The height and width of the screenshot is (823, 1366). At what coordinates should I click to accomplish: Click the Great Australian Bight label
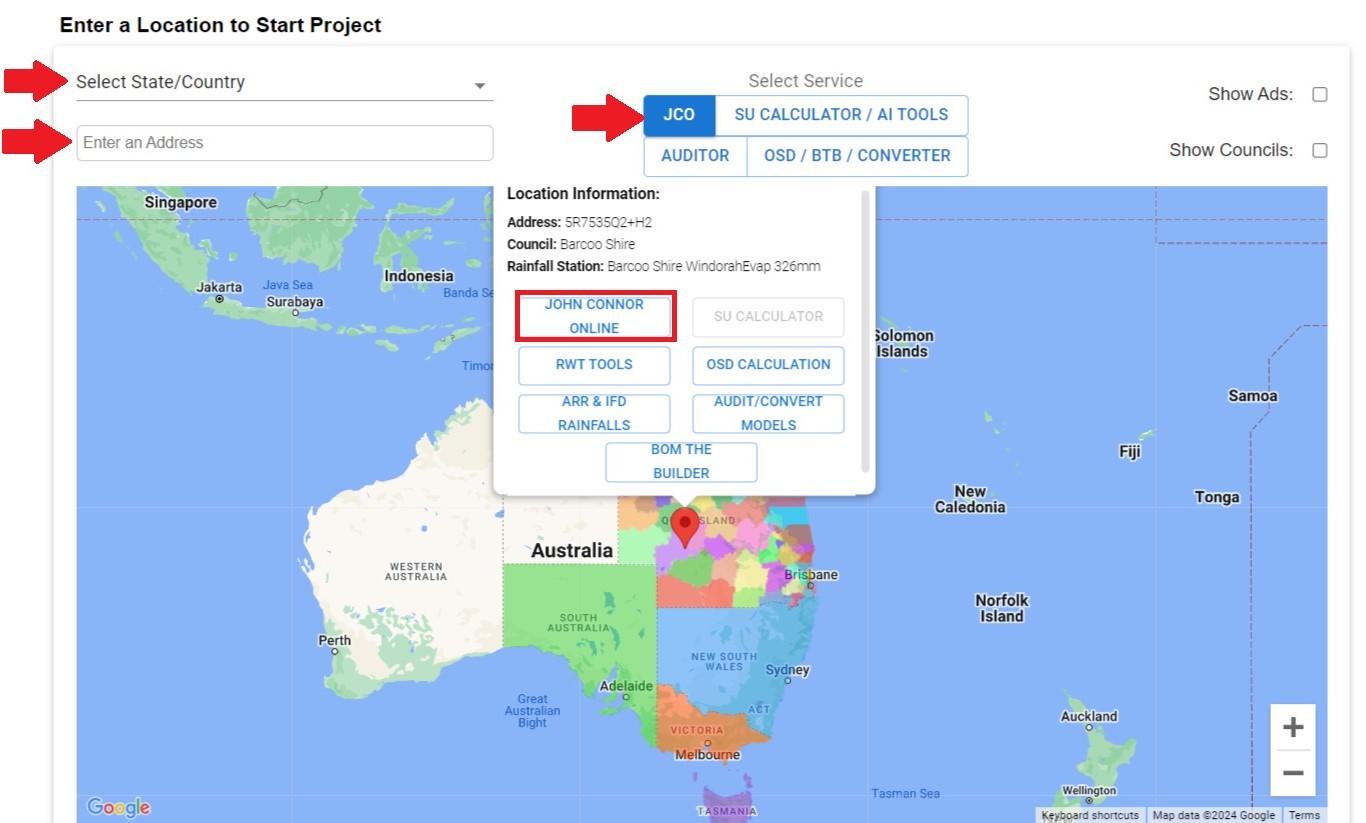[x=532, y=711]
